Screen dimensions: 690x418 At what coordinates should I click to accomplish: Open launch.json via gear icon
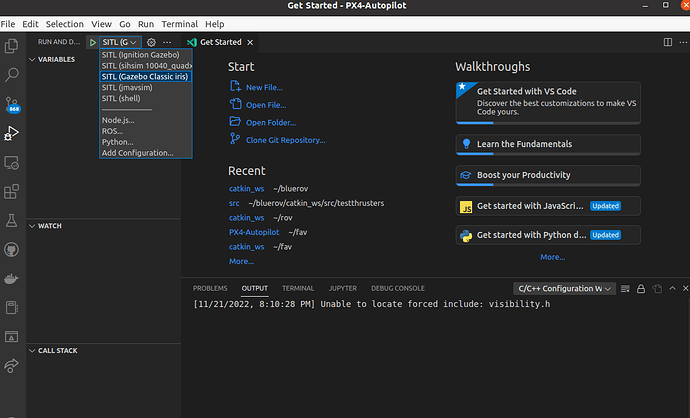tap(151, 42)
